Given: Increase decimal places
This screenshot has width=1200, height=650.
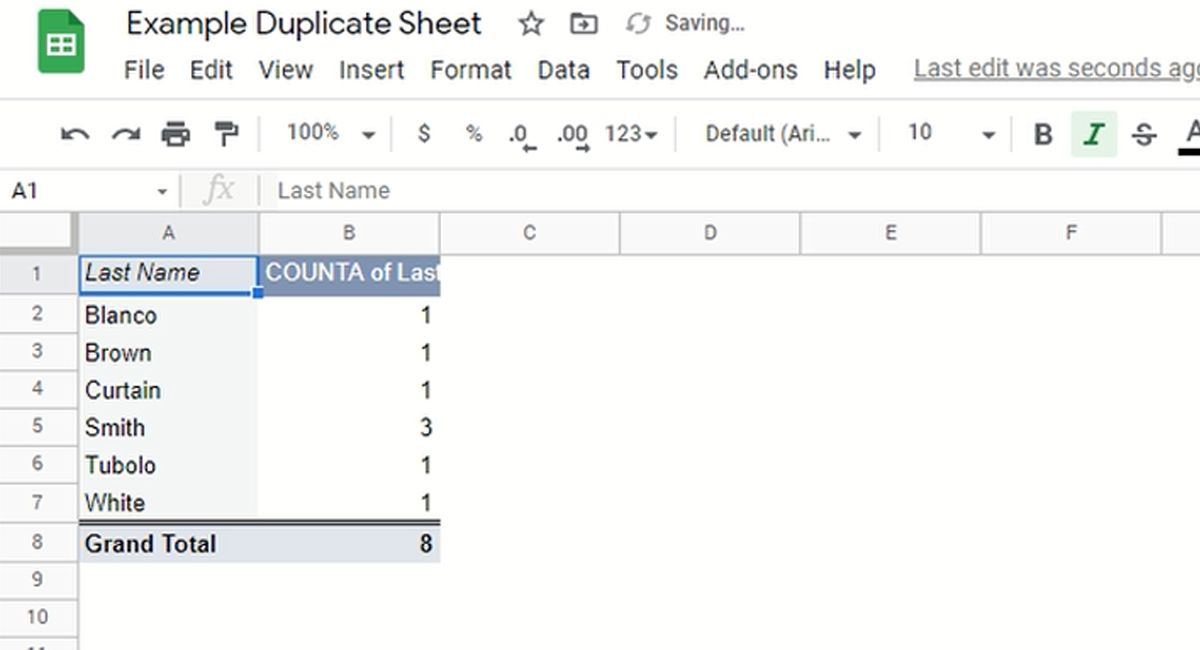Looking at the screenshot, I should (x=572, y=133).
